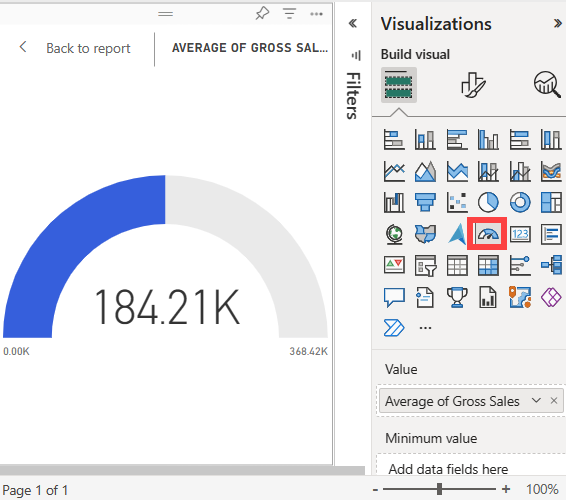The height and width of the screenshot is (500, 566).
Task: Pin the gauge visual
Action: click(262, 14)
